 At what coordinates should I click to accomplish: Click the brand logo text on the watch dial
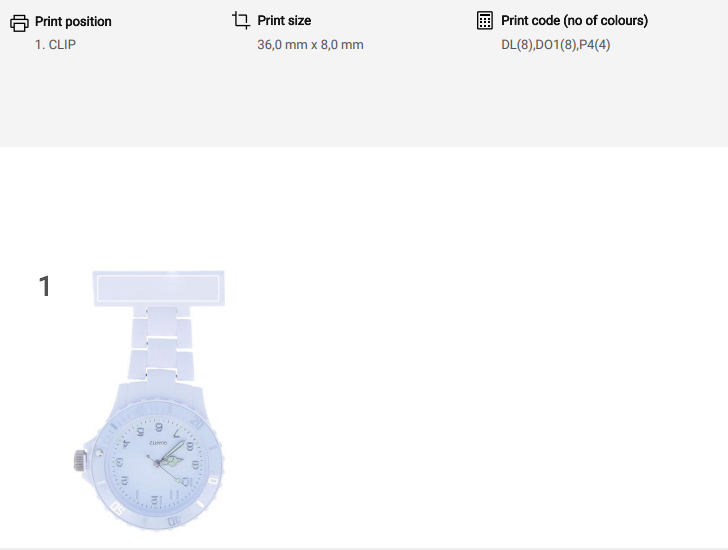[x=158, y=441]
